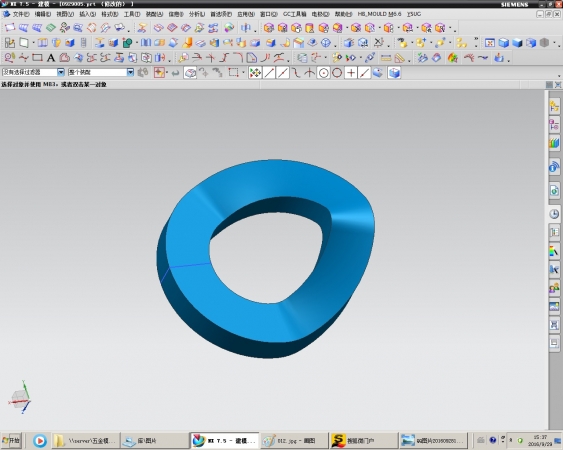Open dropdown arrow beside Datum Plane icon
Image resolution: width=563 pixels, height=450 pixels.
pyautogui.click(x=33, y=43)
